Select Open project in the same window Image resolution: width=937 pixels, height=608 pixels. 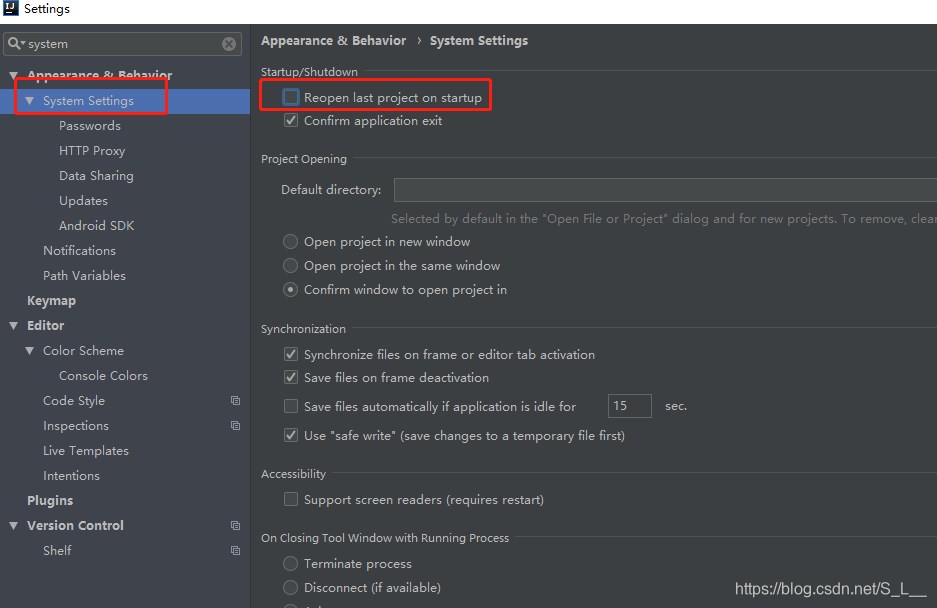coord(290,265)
